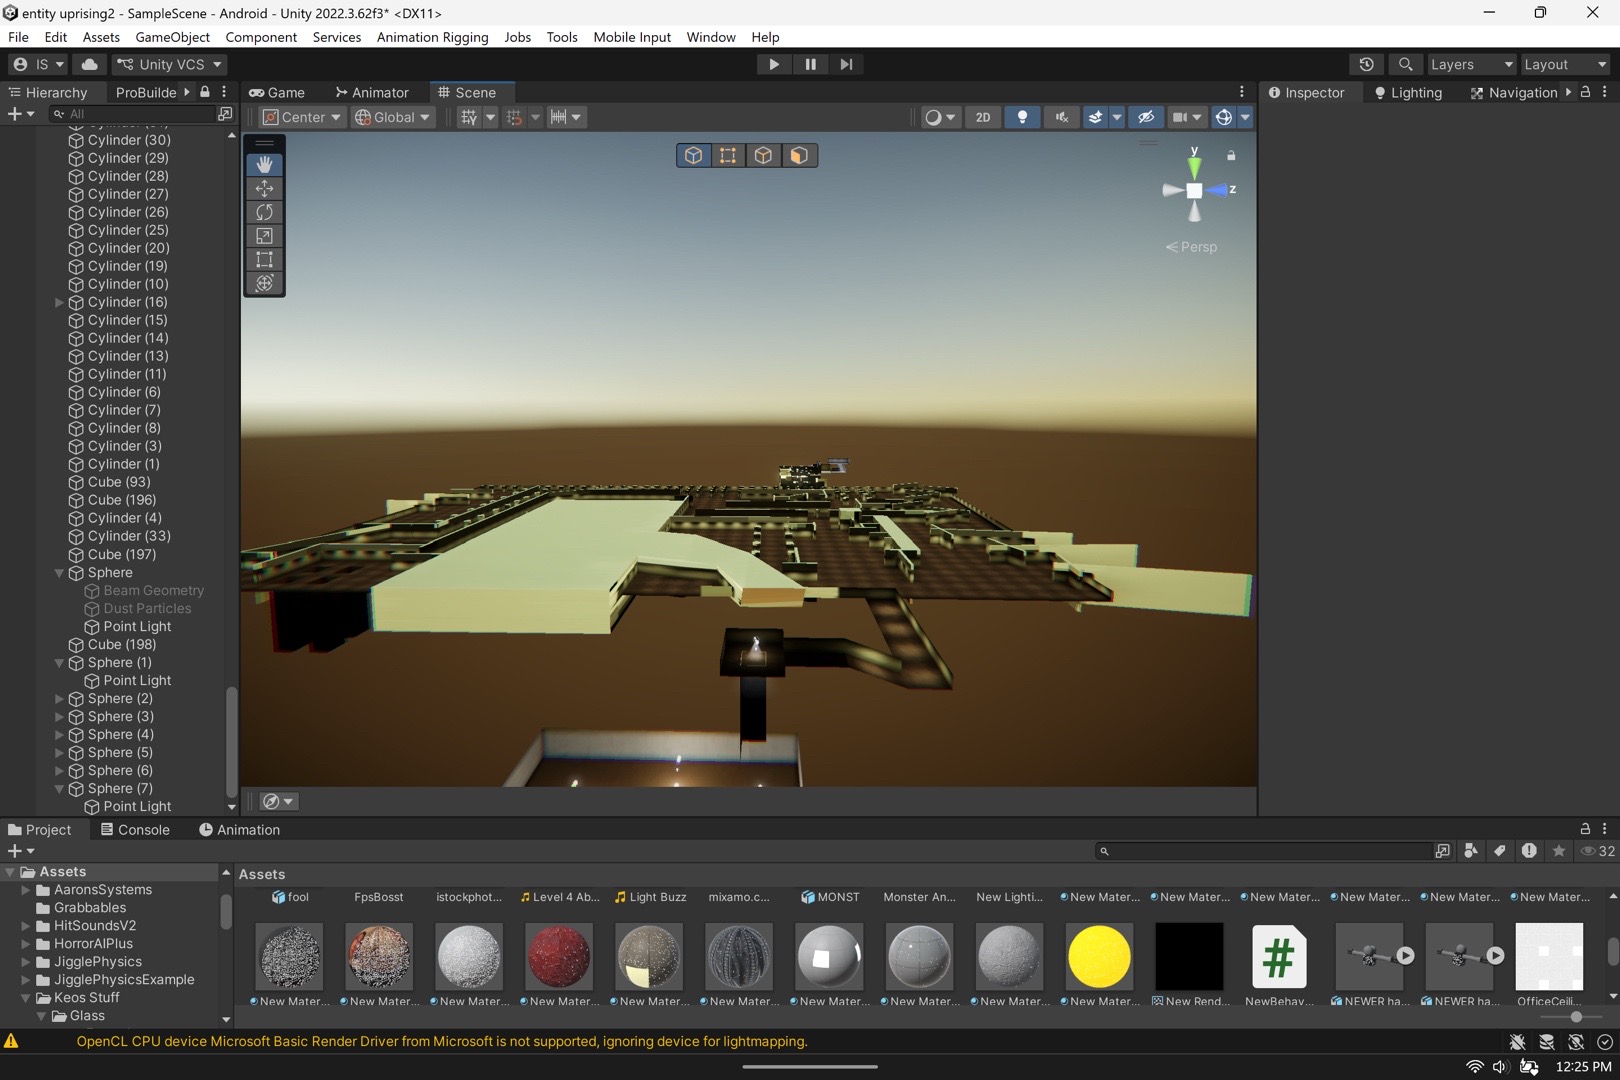Open the Layout dropdown
This screenshot has width=1620, height=1080.
(1565, 64)
